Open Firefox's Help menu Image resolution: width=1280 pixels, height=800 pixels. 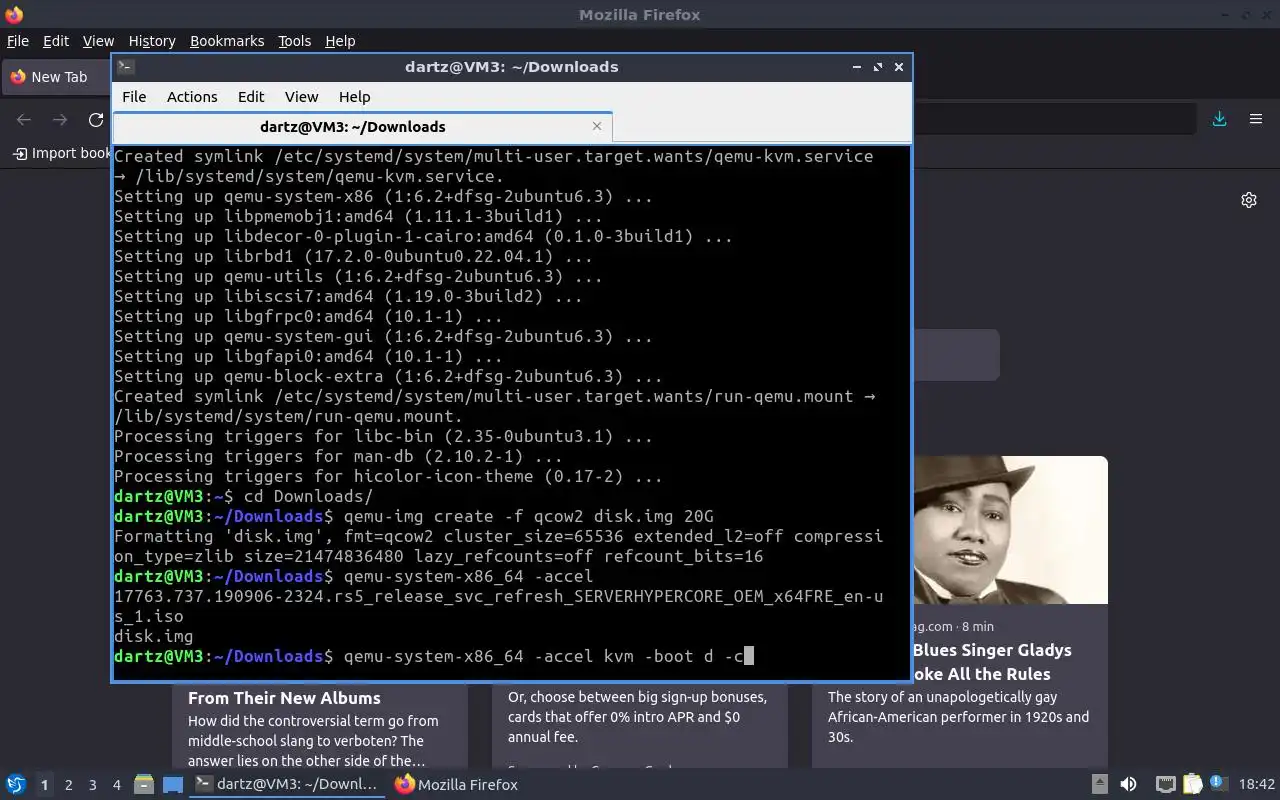pyautogui.click(x=340, y=41)
